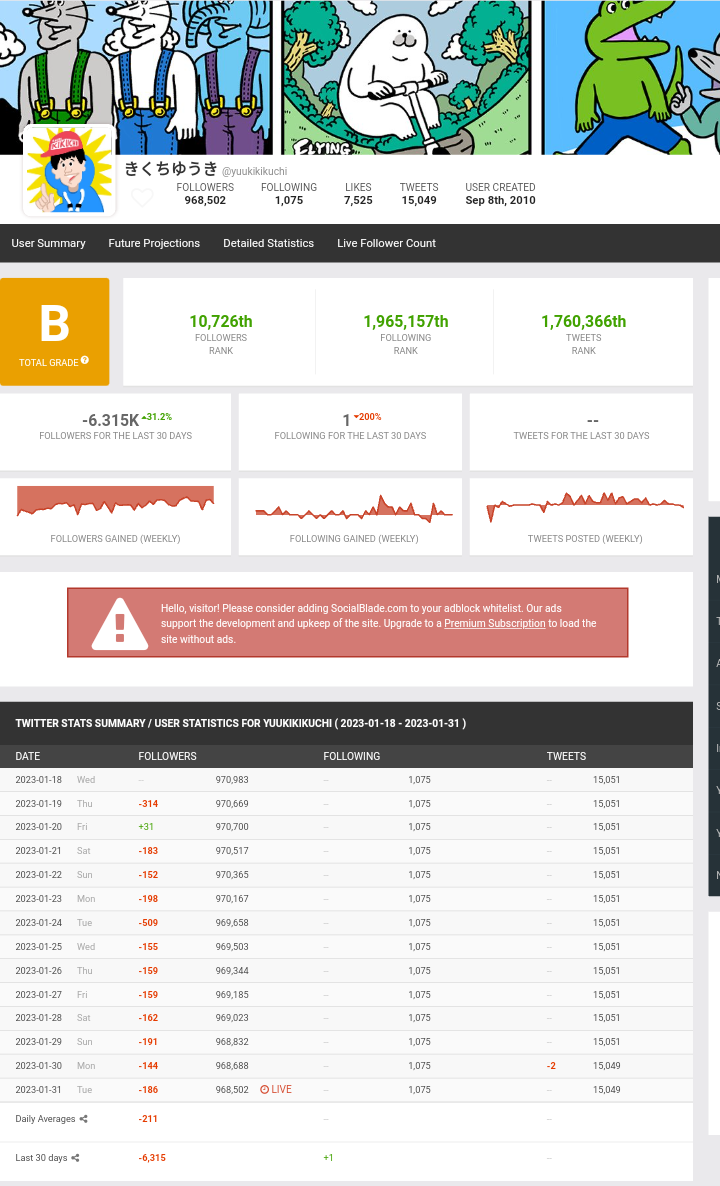Click the Following Gained weekly chart
720x1186 pixels.
click(354, 508)
